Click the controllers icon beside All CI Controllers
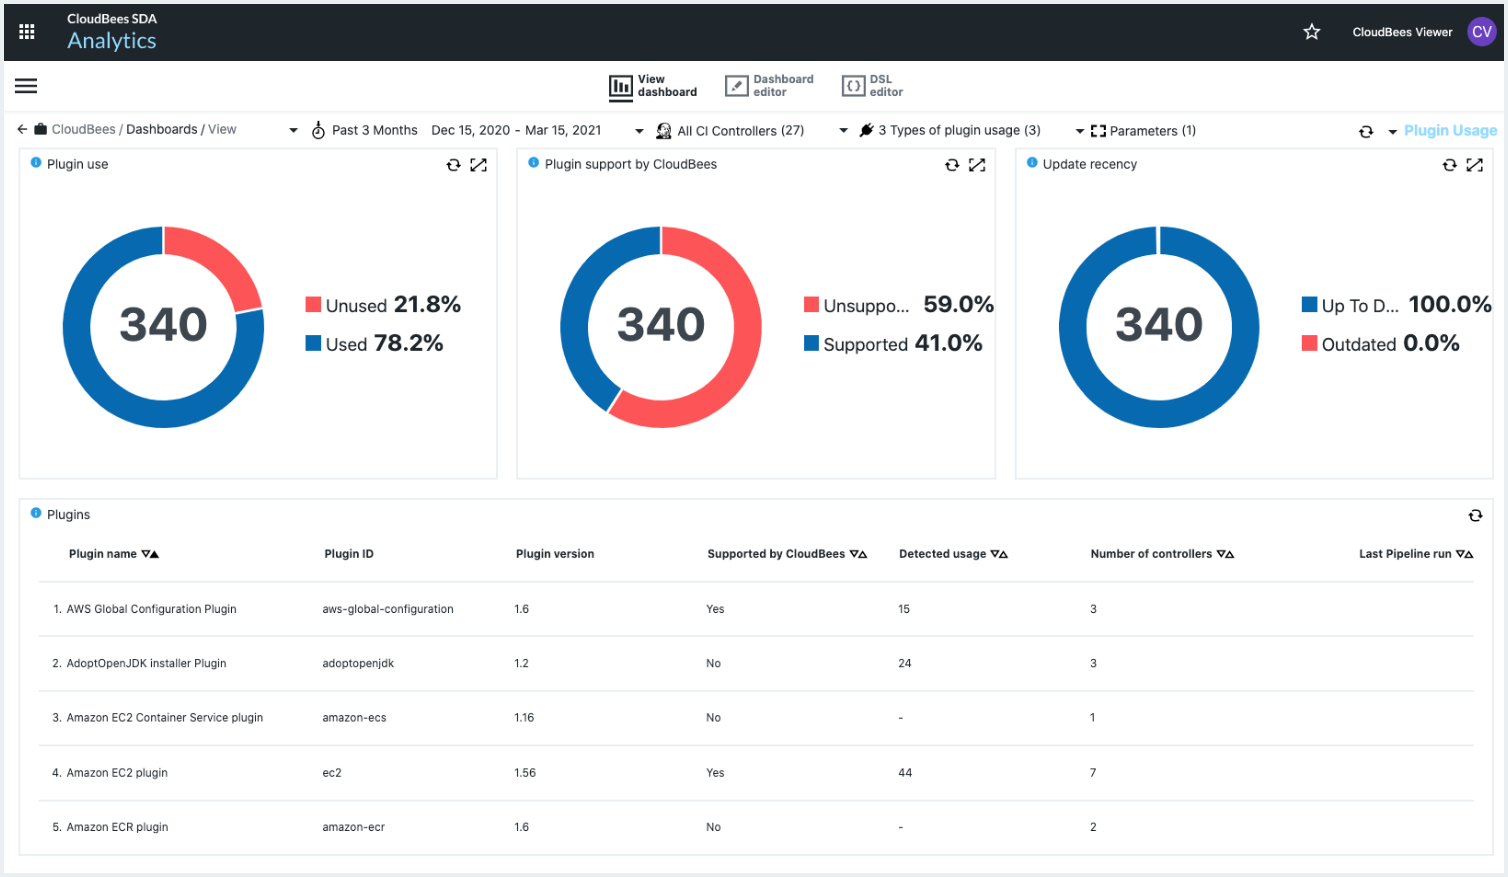The width and height of the screenshot is (1508, 877). (x=663, y=131)
